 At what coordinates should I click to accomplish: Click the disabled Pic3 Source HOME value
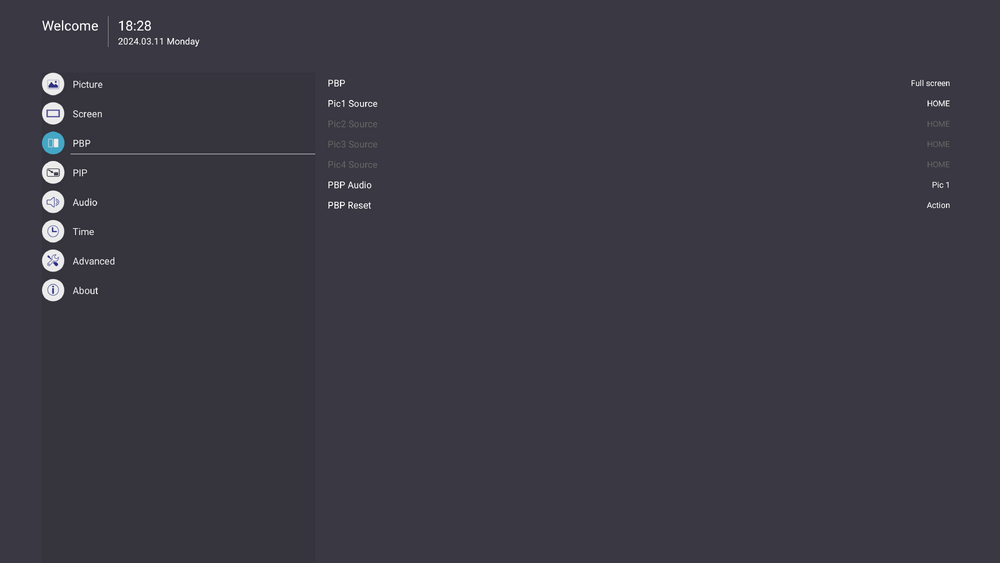(938, 144)
